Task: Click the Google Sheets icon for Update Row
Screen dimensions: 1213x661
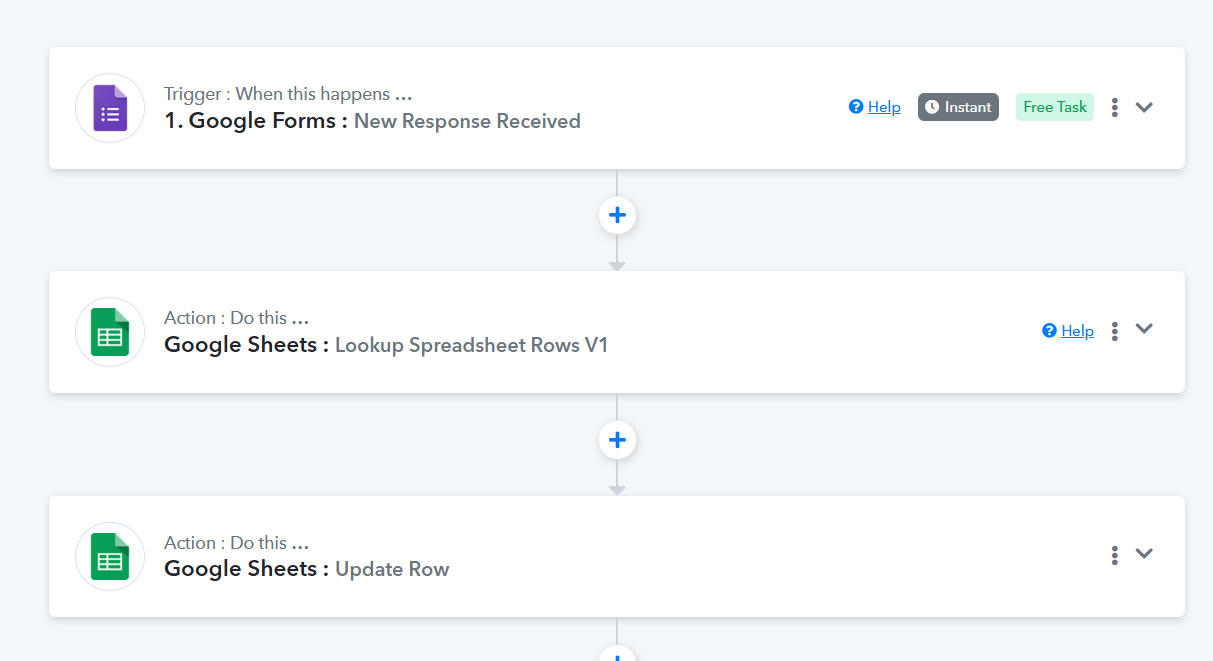Action: (110, 557)
